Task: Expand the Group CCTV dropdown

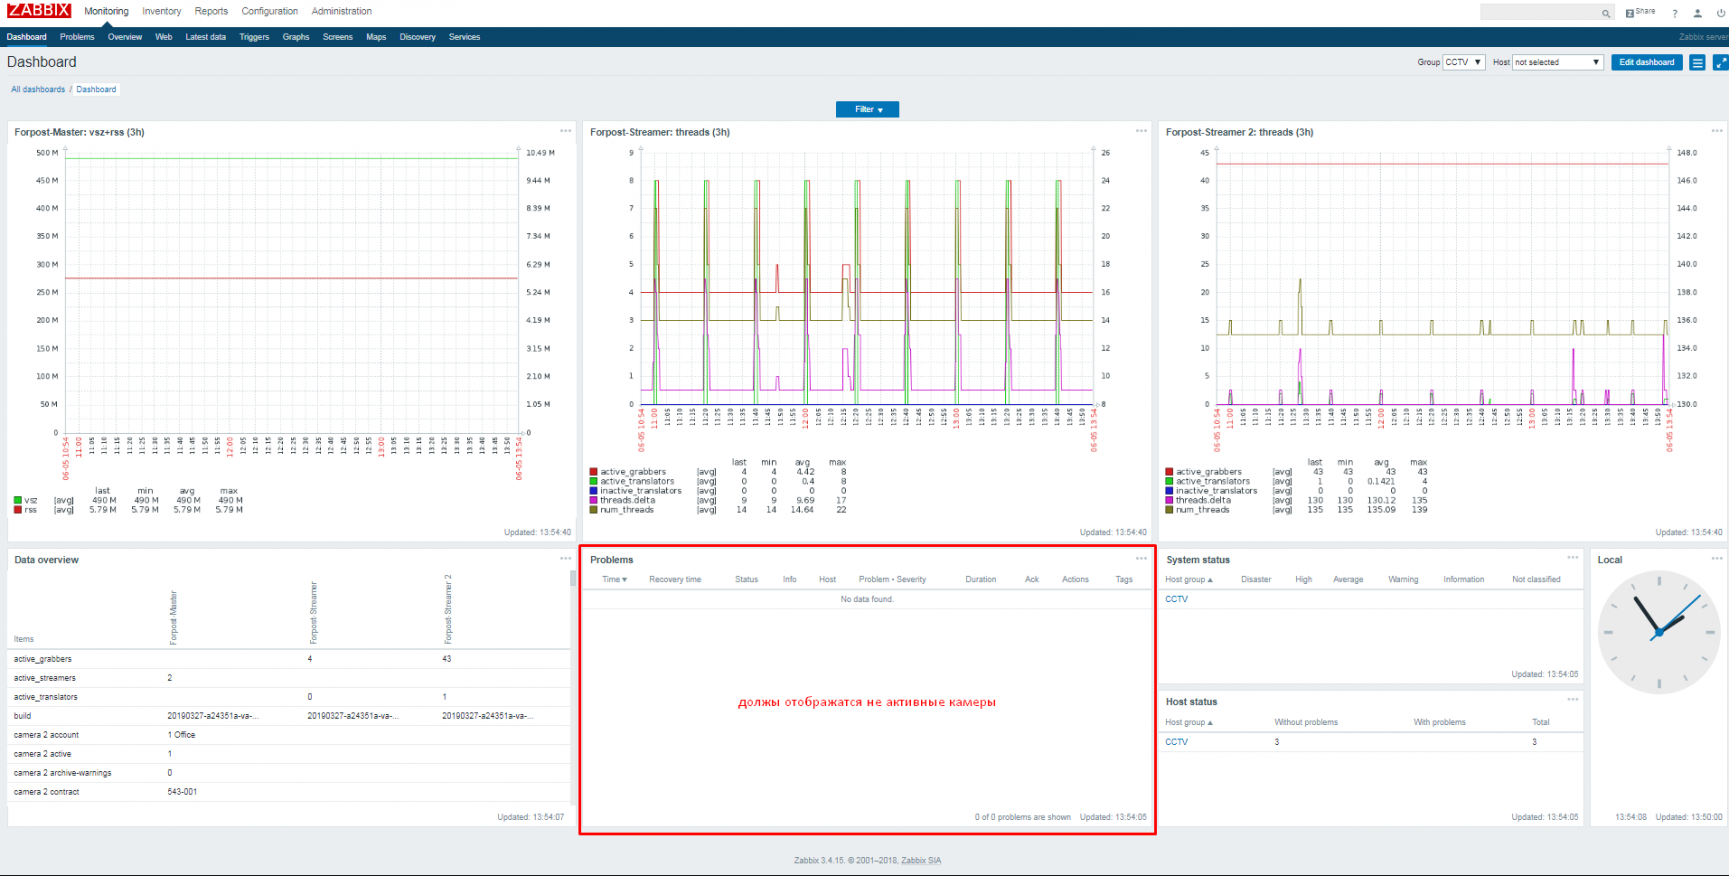Action: (x=1463, y=62)
